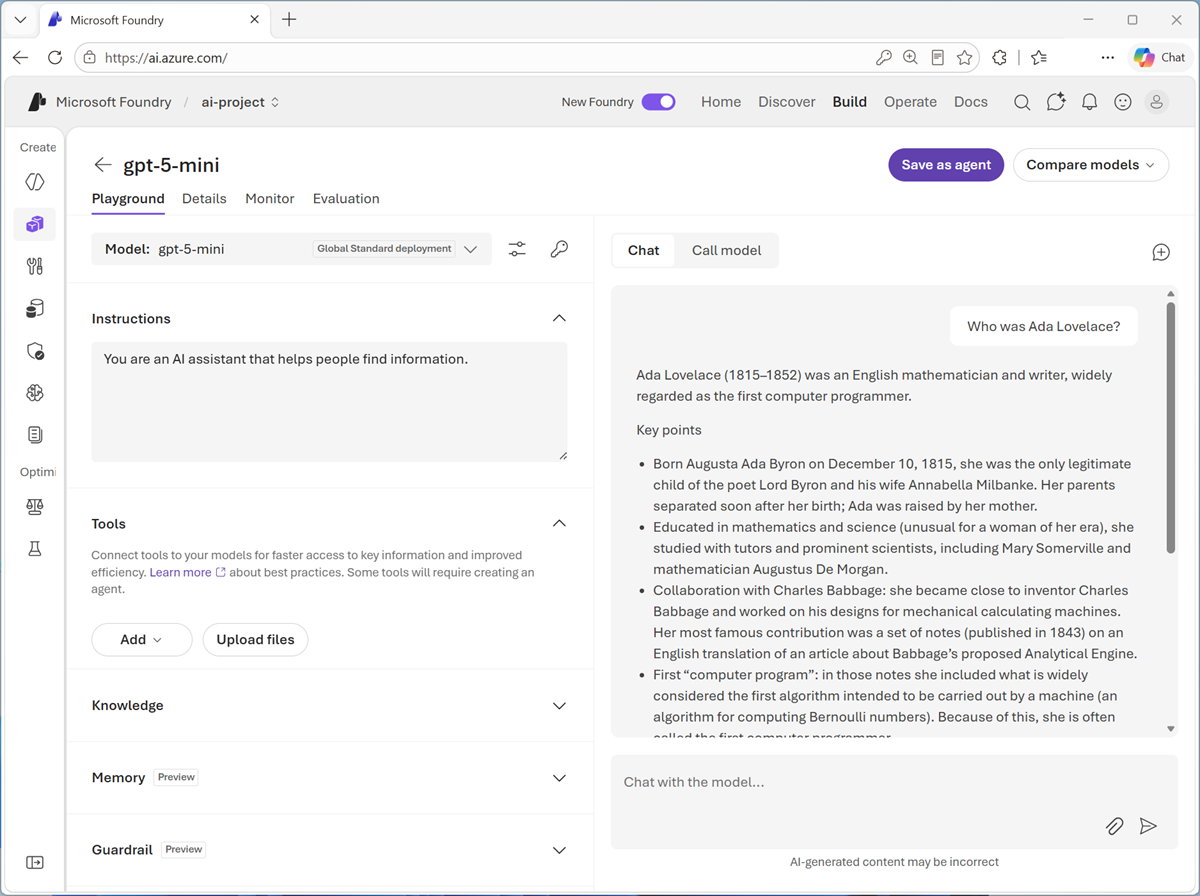Click the chat scrollbar thumb
Viewport: 1200px width, 896px height.
coord(1171,428)
